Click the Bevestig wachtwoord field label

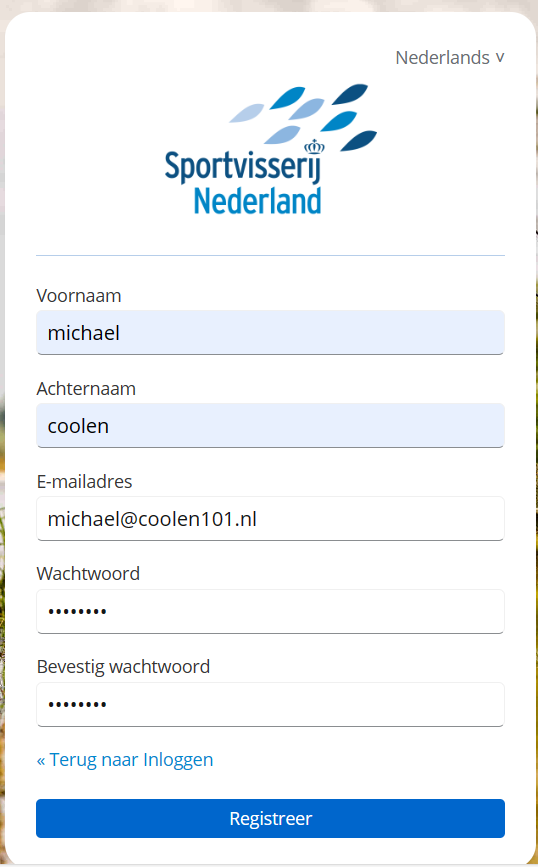point(123,666)
